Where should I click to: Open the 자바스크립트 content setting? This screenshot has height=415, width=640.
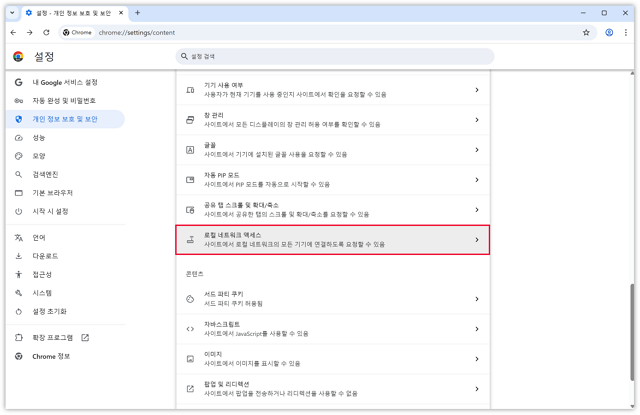click(333, 329)
